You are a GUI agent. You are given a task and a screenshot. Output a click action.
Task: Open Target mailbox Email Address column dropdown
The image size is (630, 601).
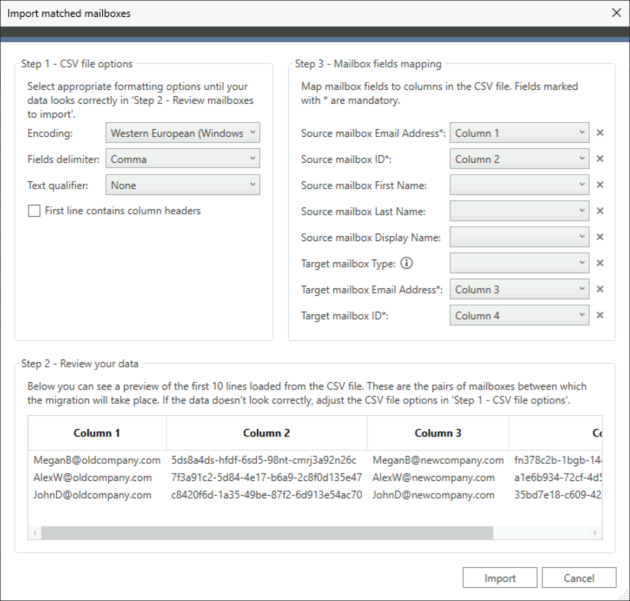(520, 289)
